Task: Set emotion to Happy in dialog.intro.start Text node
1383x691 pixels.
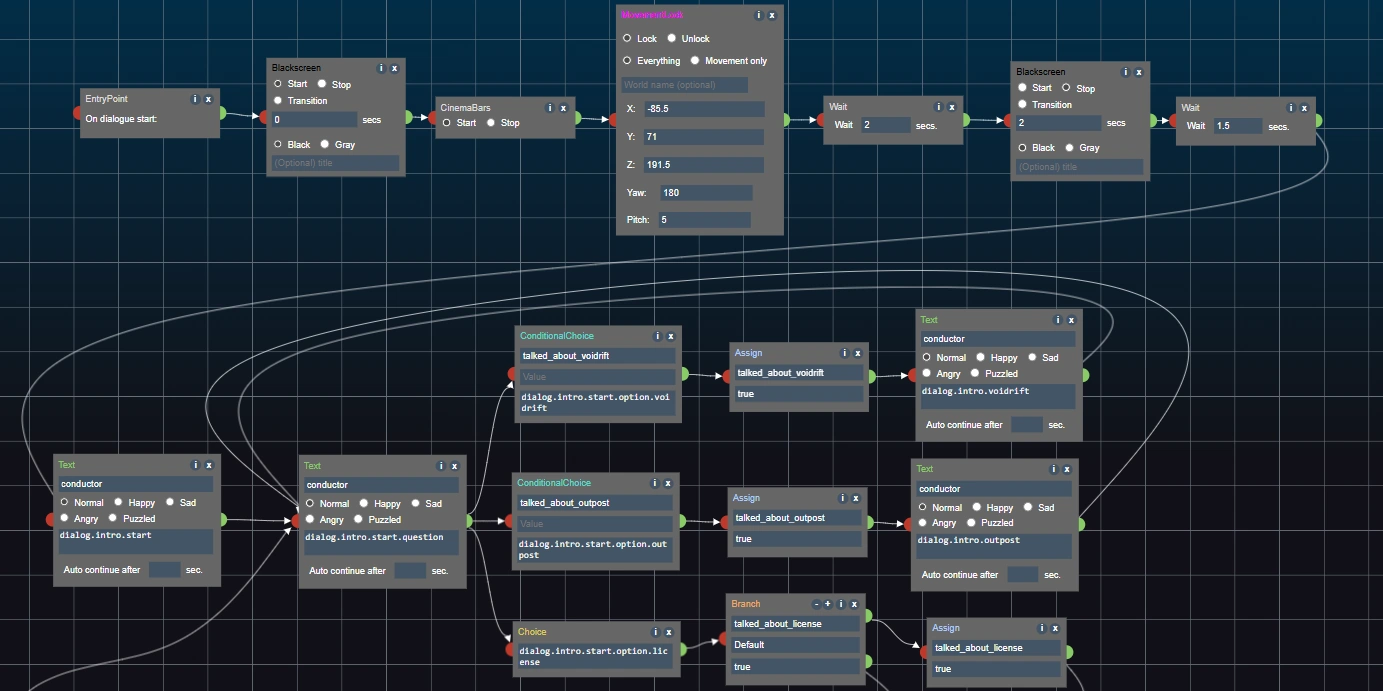Action: [x=119, y=502]
